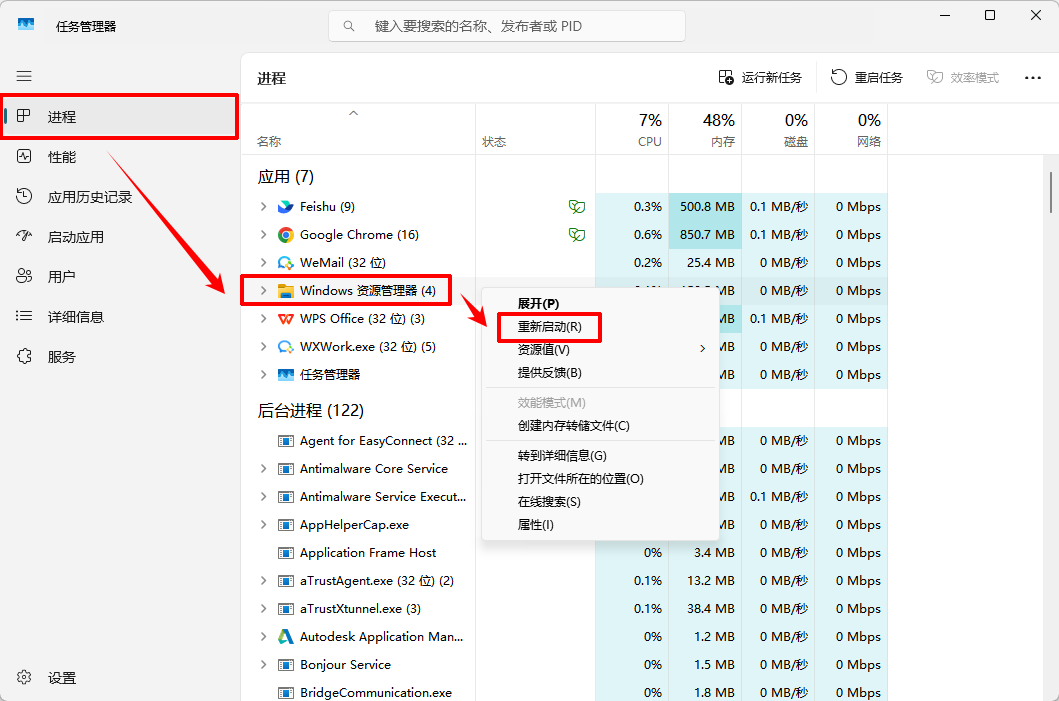
Task: Expand the WeMail (32 位) process group
Action: pyautogui.click(x=263, y=263)
